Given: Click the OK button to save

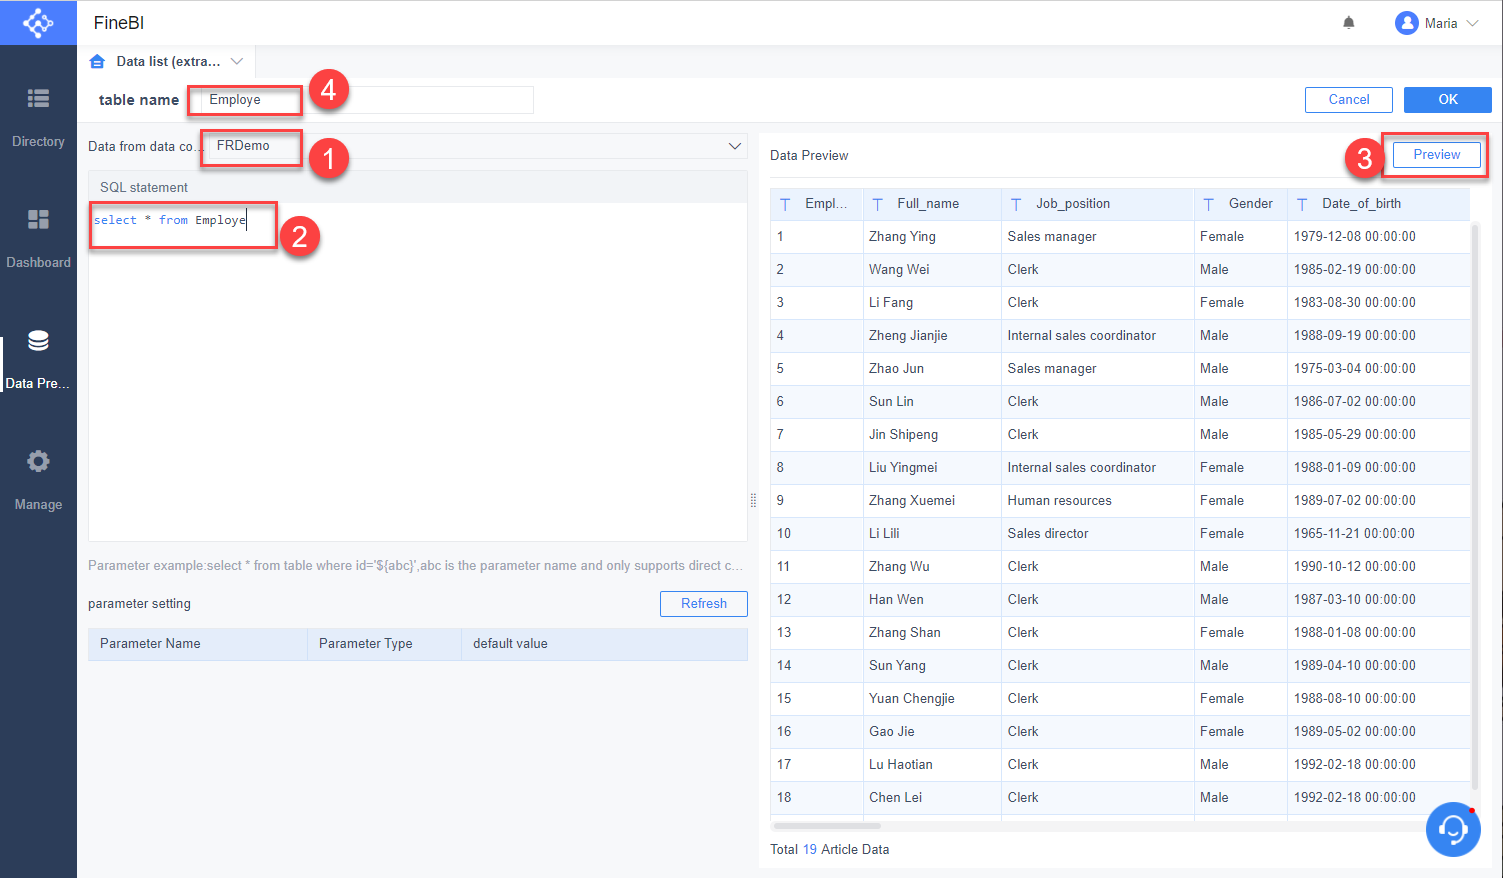Looking at the screenshot, I should pos(1447,100).
